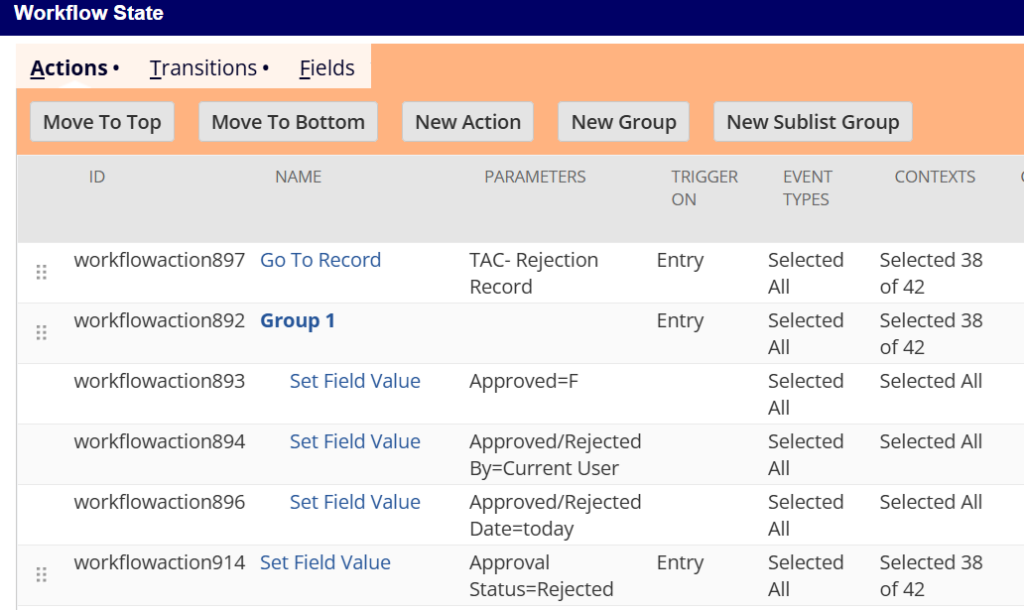Image resolution: width=1024 pixels, height=610 pixels.
Task: Open Set Field Value for workflowaction914
Action: click(x=325, y=563)
